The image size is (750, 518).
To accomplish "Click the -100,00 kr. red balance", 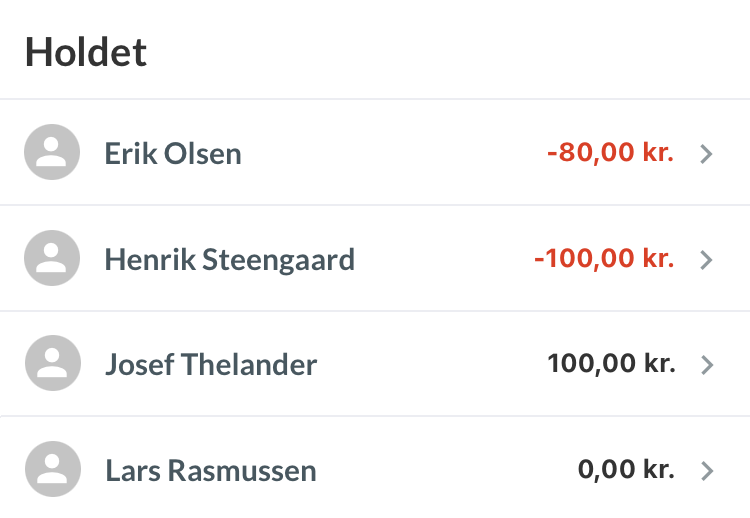I will pyautogui.click(x=604, y=259).
